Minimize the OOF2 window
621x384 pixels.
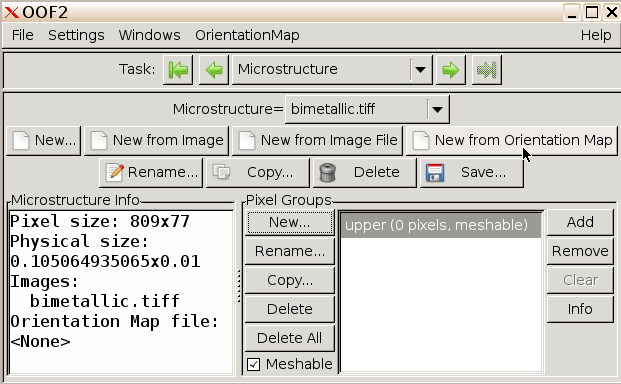(572, 13)
